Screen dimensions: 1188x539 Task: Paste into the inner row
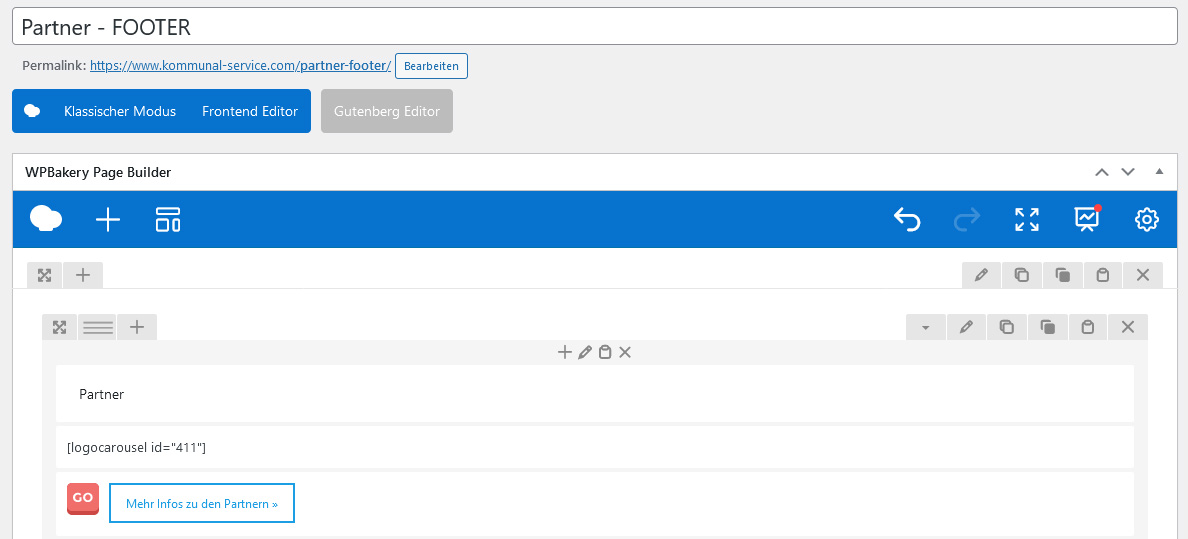(x=1087, y=327)
